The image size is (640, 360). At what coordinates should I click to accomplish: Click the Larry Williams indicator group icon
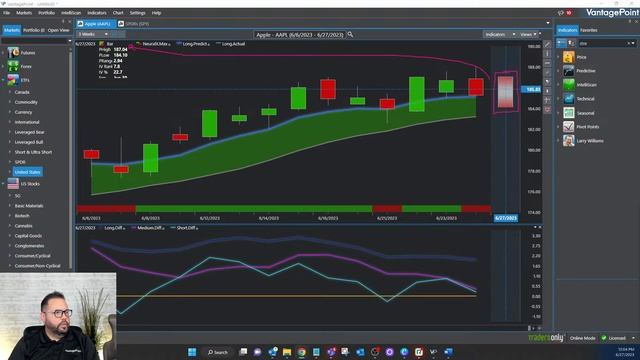coord(569,141)
